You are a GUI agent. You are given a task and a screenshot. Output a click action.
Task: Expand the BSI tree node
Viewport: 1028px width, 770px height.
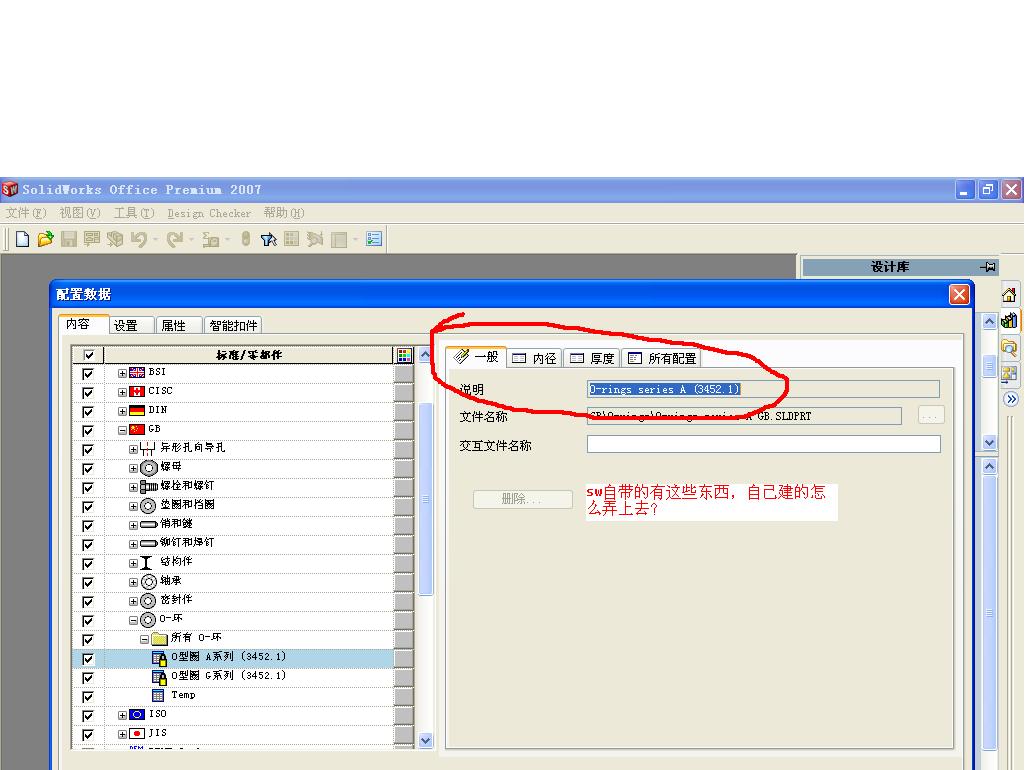122,373
